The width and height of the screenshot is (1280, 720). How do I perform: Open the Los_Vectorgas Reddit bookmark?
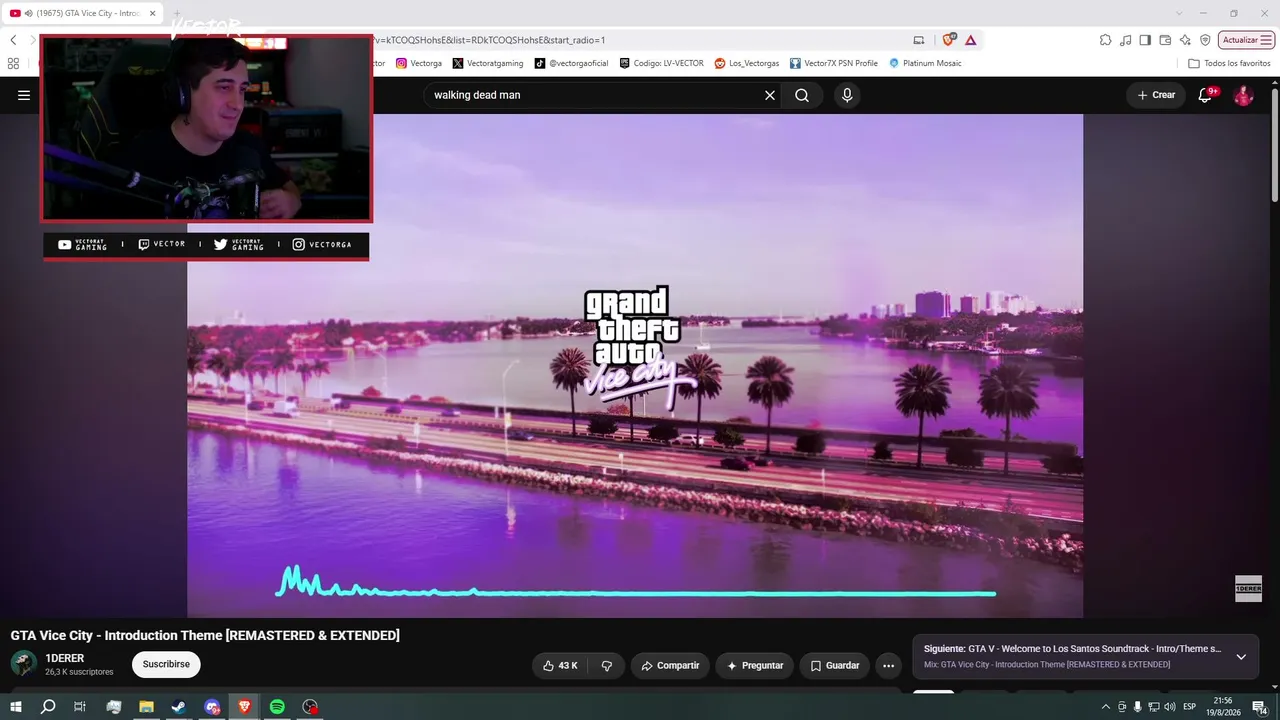pyautogui.click(x=747, y=63)
